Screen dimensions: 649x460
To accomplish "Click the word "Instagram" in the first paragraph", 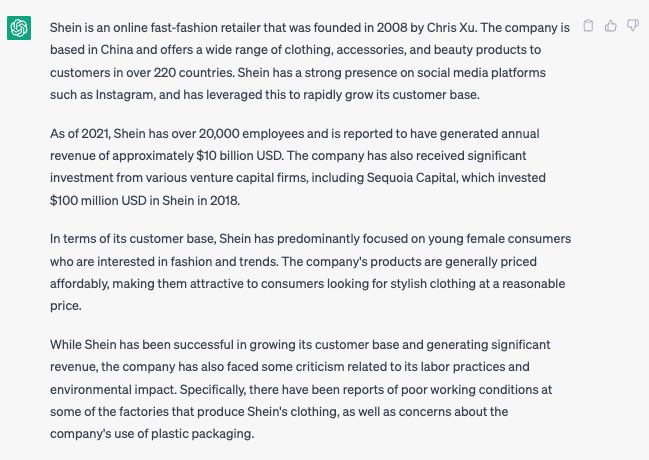I will tap(123, 94).
